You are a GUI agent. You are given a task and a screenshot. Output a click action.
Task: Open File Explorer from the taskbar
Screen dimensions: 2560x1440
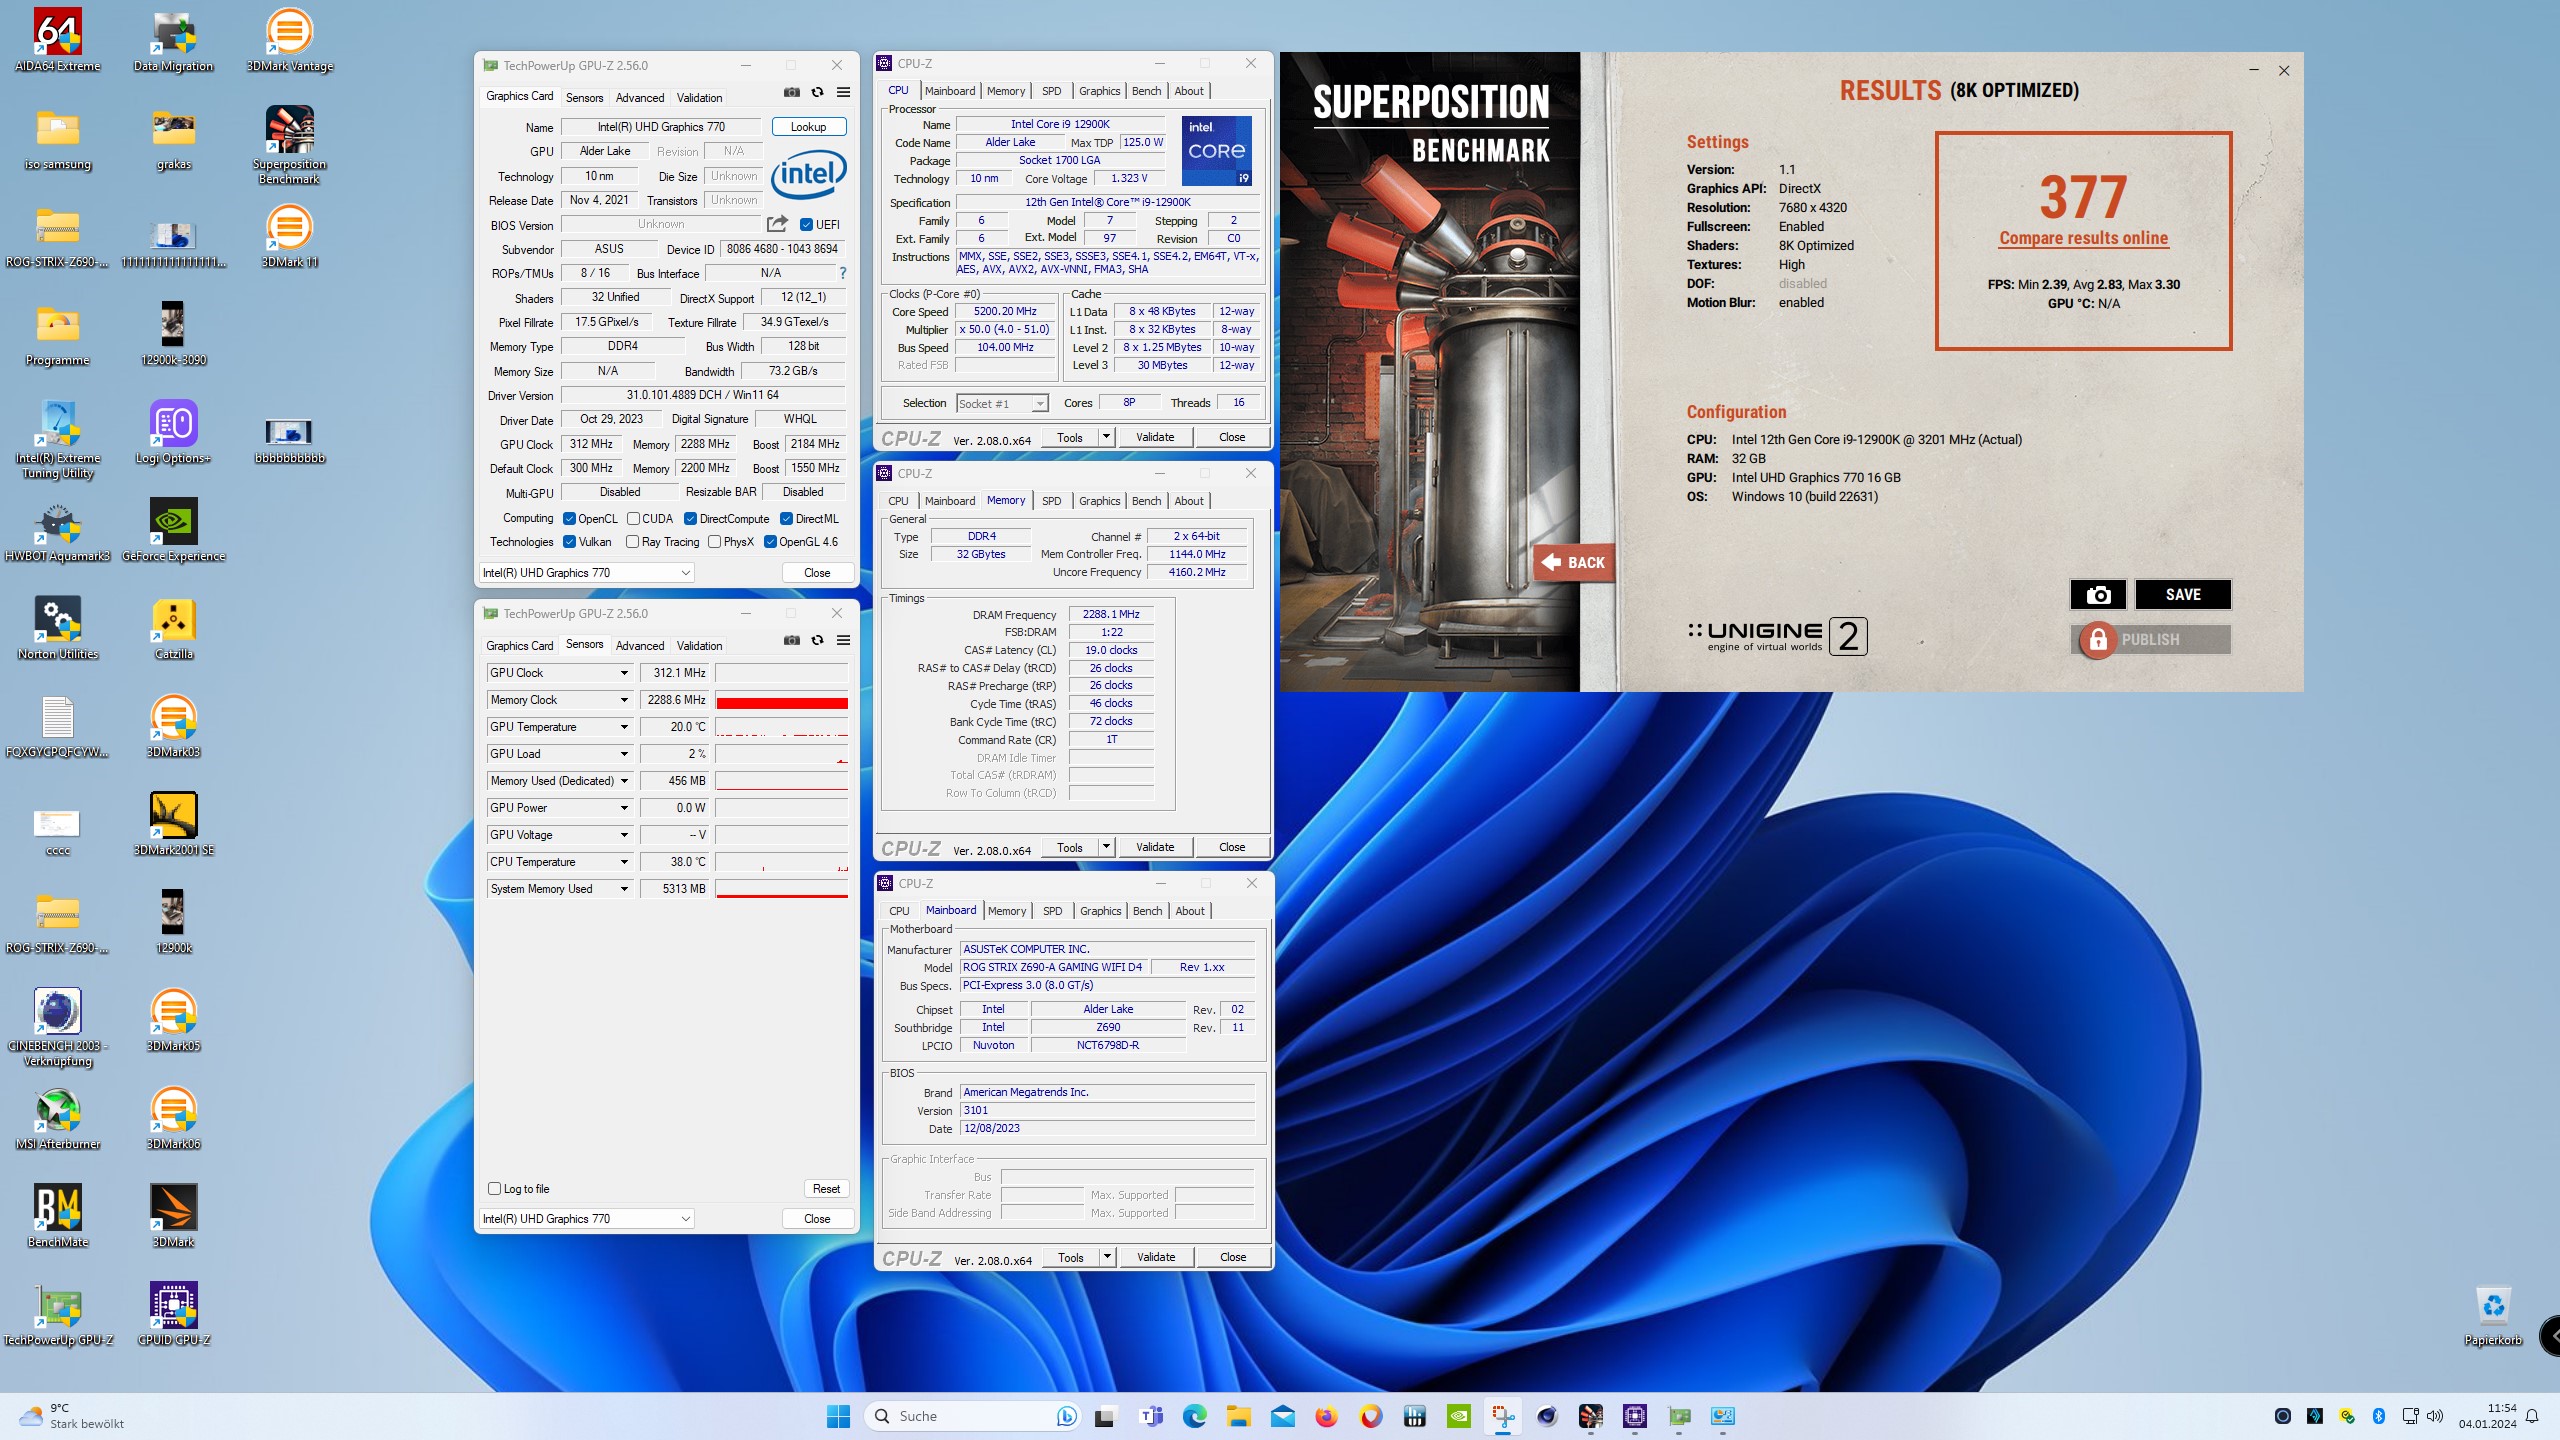(1238, 1416)
